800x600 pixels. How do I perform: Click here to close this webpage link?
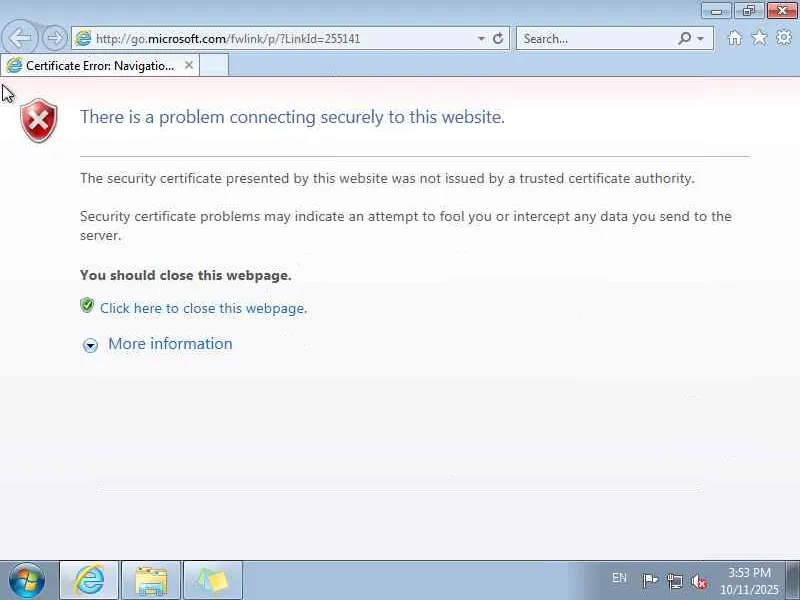tap(204, 308)
